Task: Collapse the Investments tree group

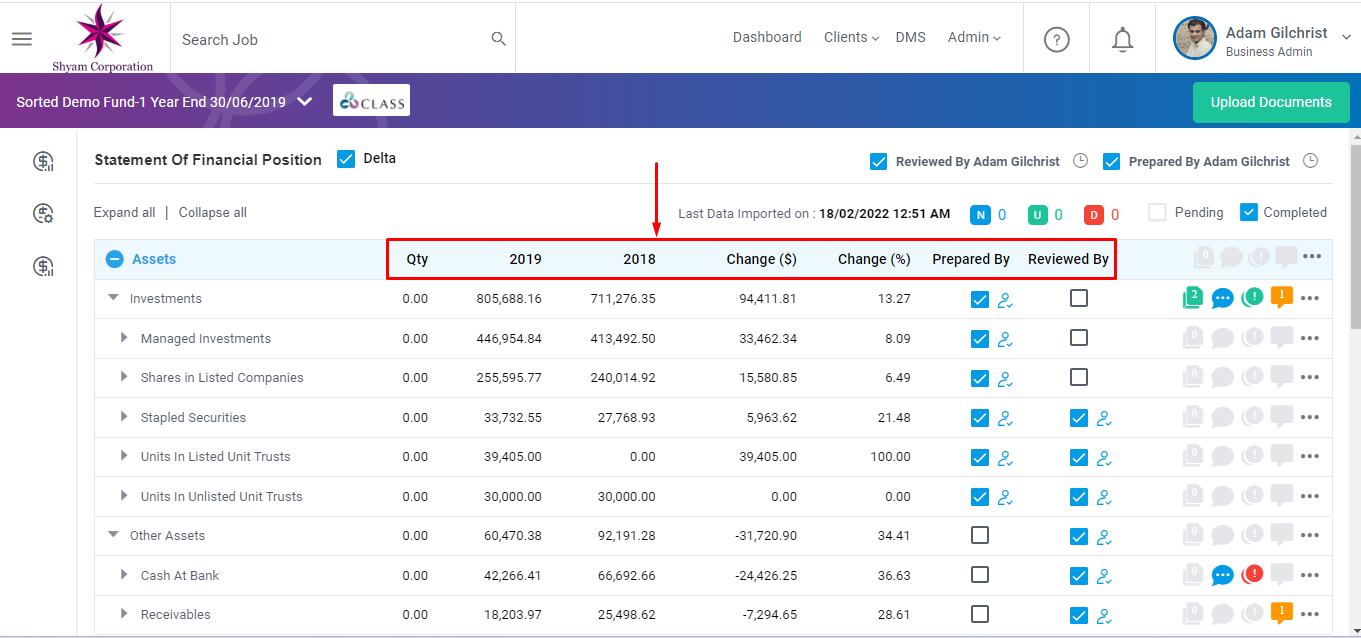Action: (x=113, y=298)
